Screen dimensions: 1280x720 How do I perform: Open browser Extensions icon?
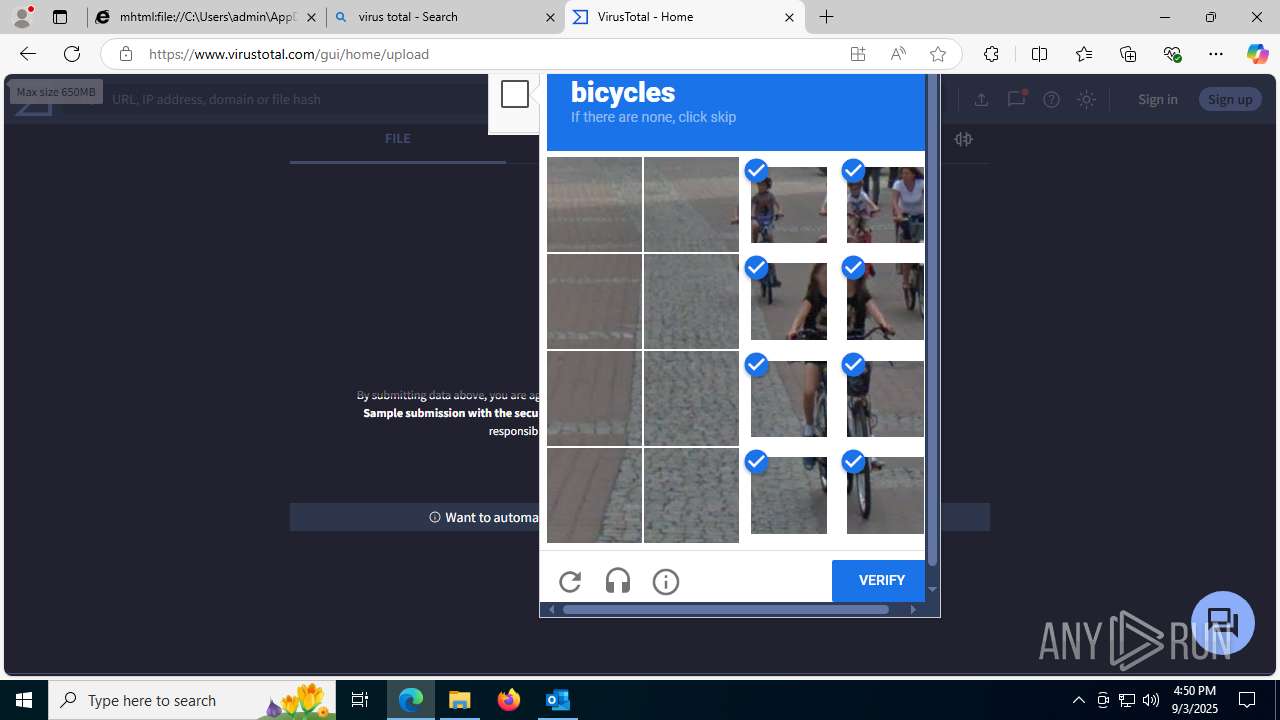click(x=991, y=54)
